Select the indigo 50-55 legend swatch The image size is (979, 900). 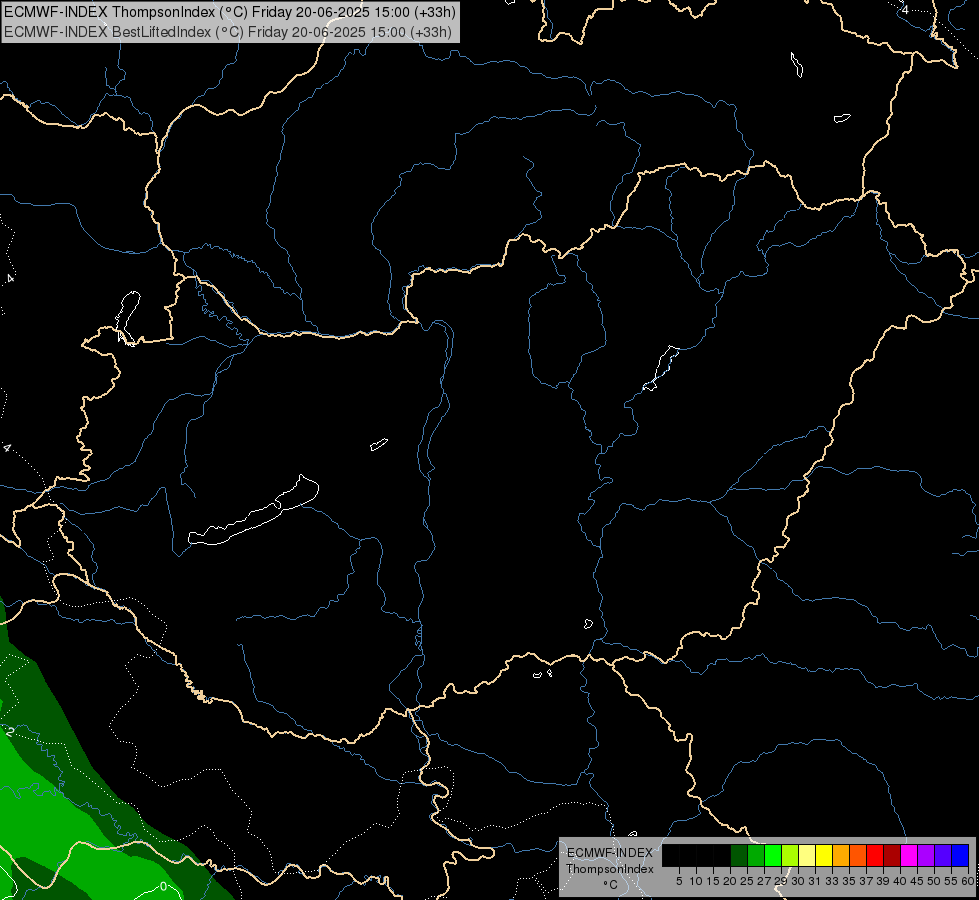tap(943, 855)
